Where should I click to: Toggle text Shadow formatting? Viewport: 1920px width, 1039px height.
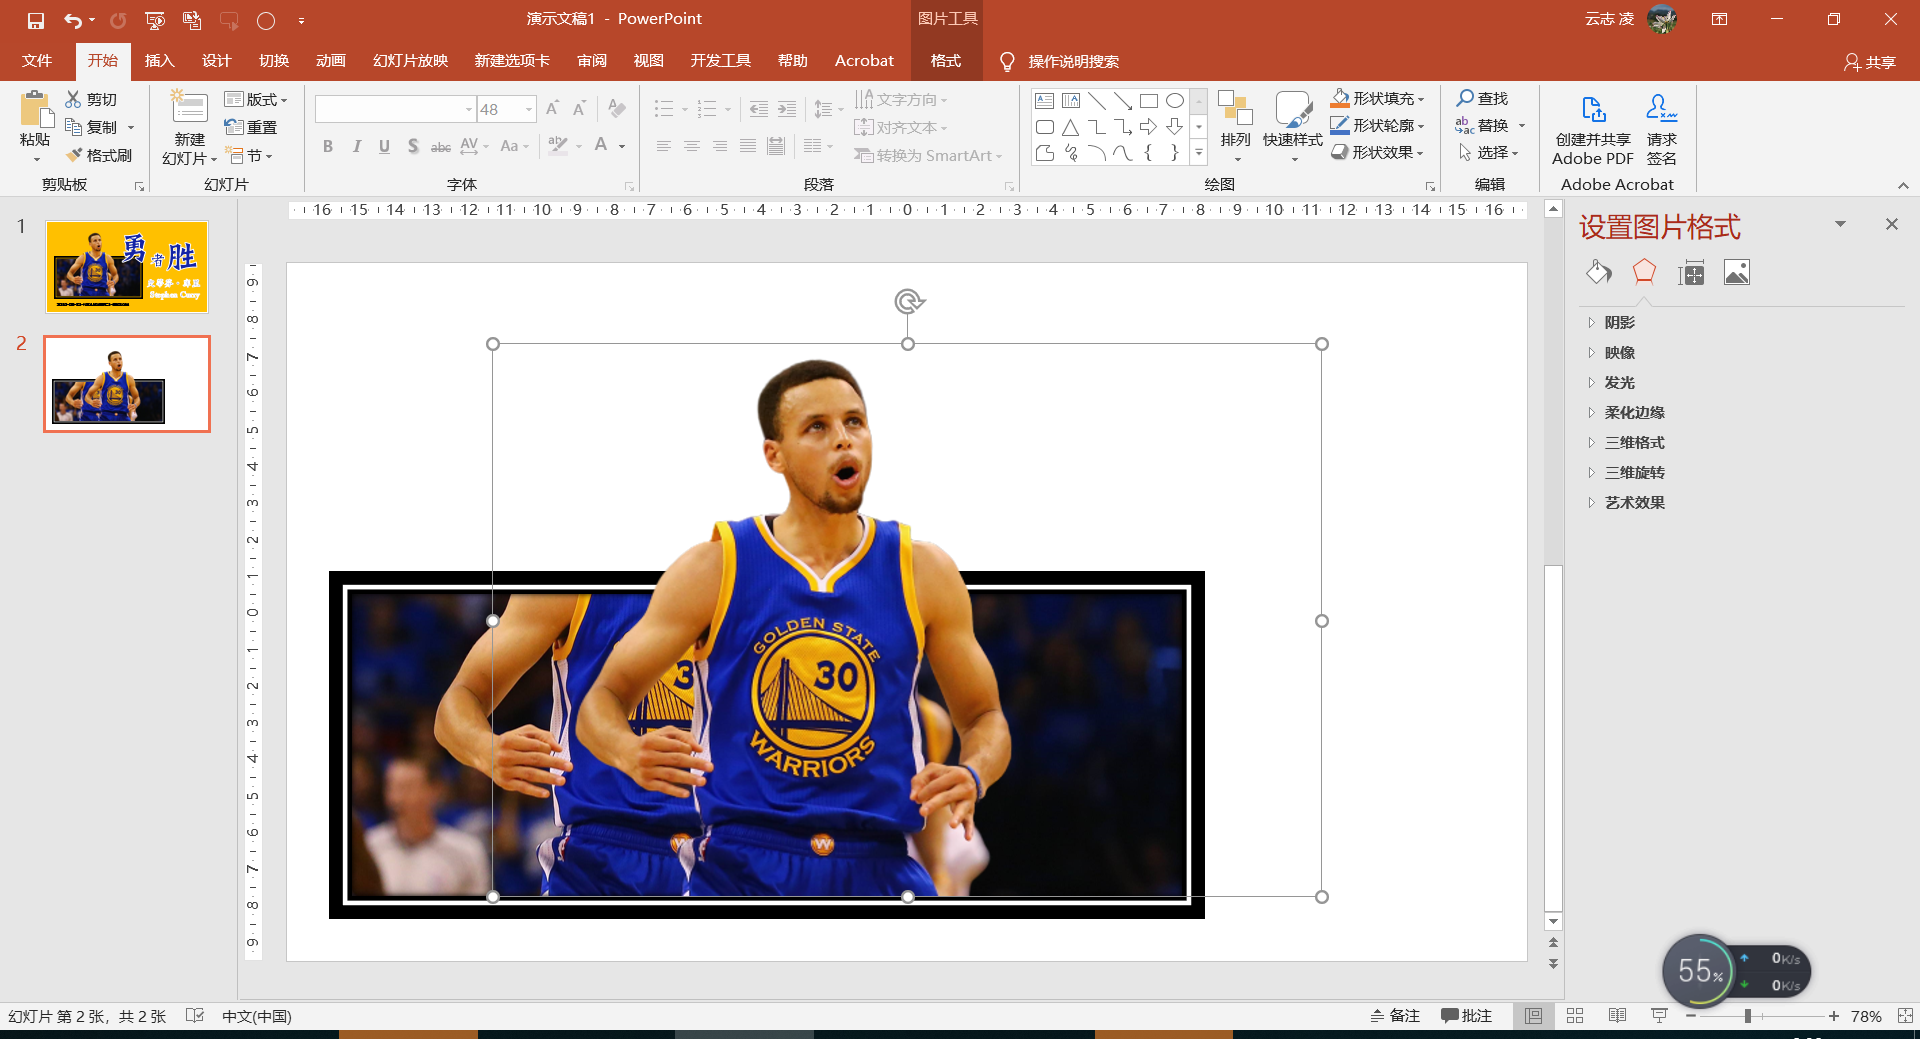(413, 146)
